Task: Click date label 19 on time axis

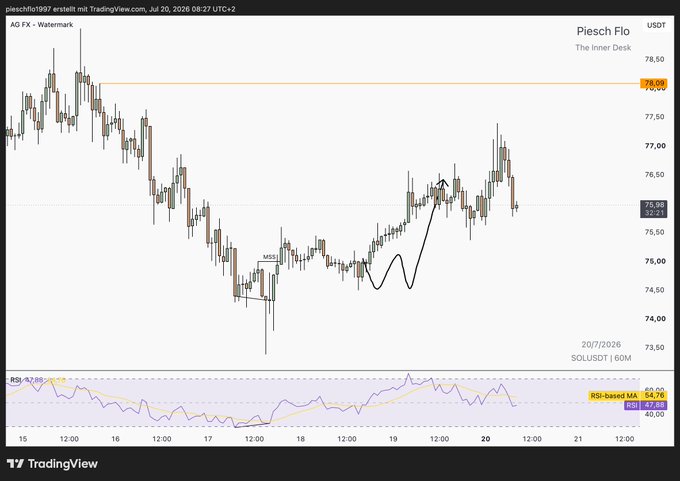Action: 393,439
